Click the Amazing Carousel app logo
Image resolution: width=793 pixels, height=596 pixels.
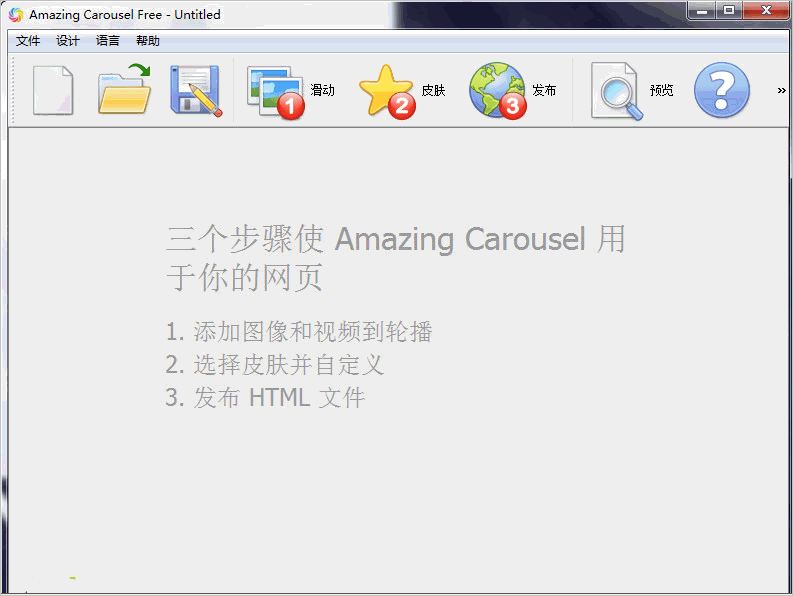point(16,15)
